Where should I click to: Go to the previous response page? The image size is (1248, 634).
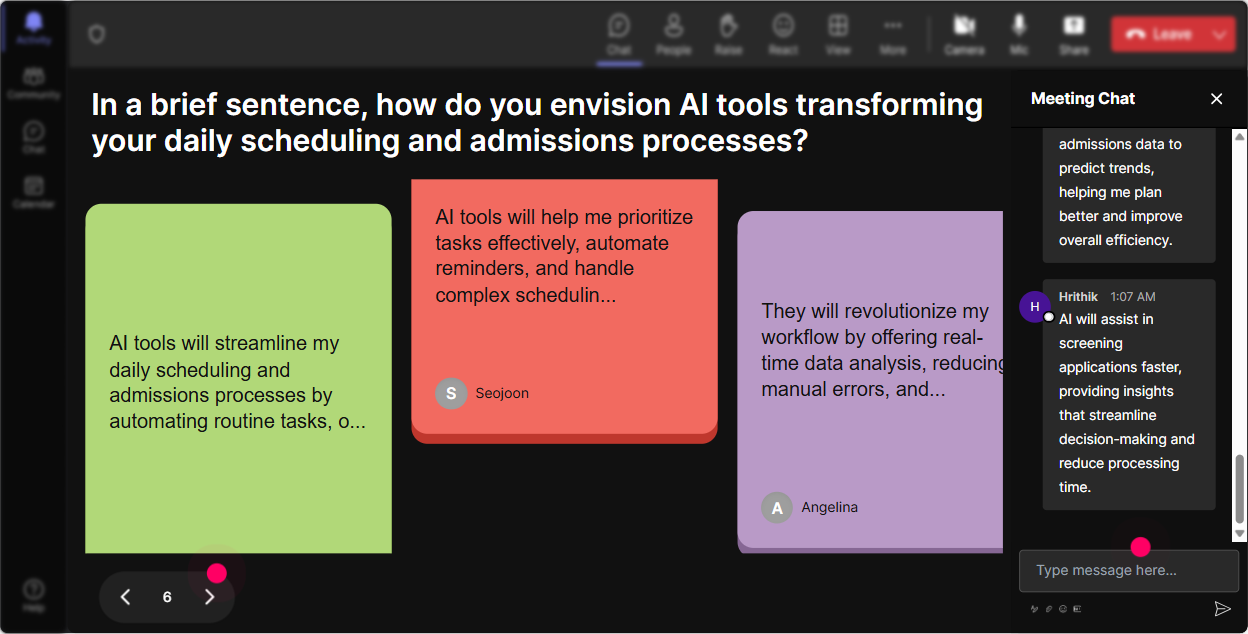click(x=125, y=597)
